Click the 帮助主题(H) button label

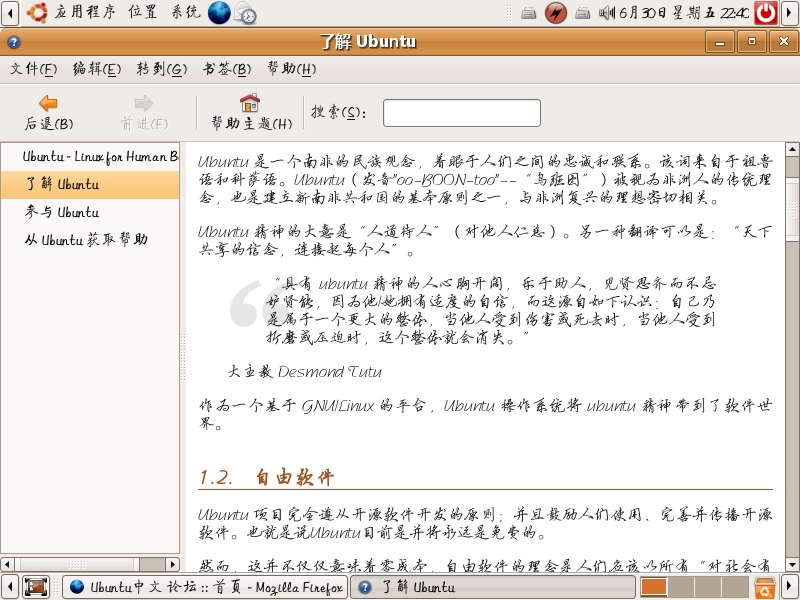[x=252, y=123]
